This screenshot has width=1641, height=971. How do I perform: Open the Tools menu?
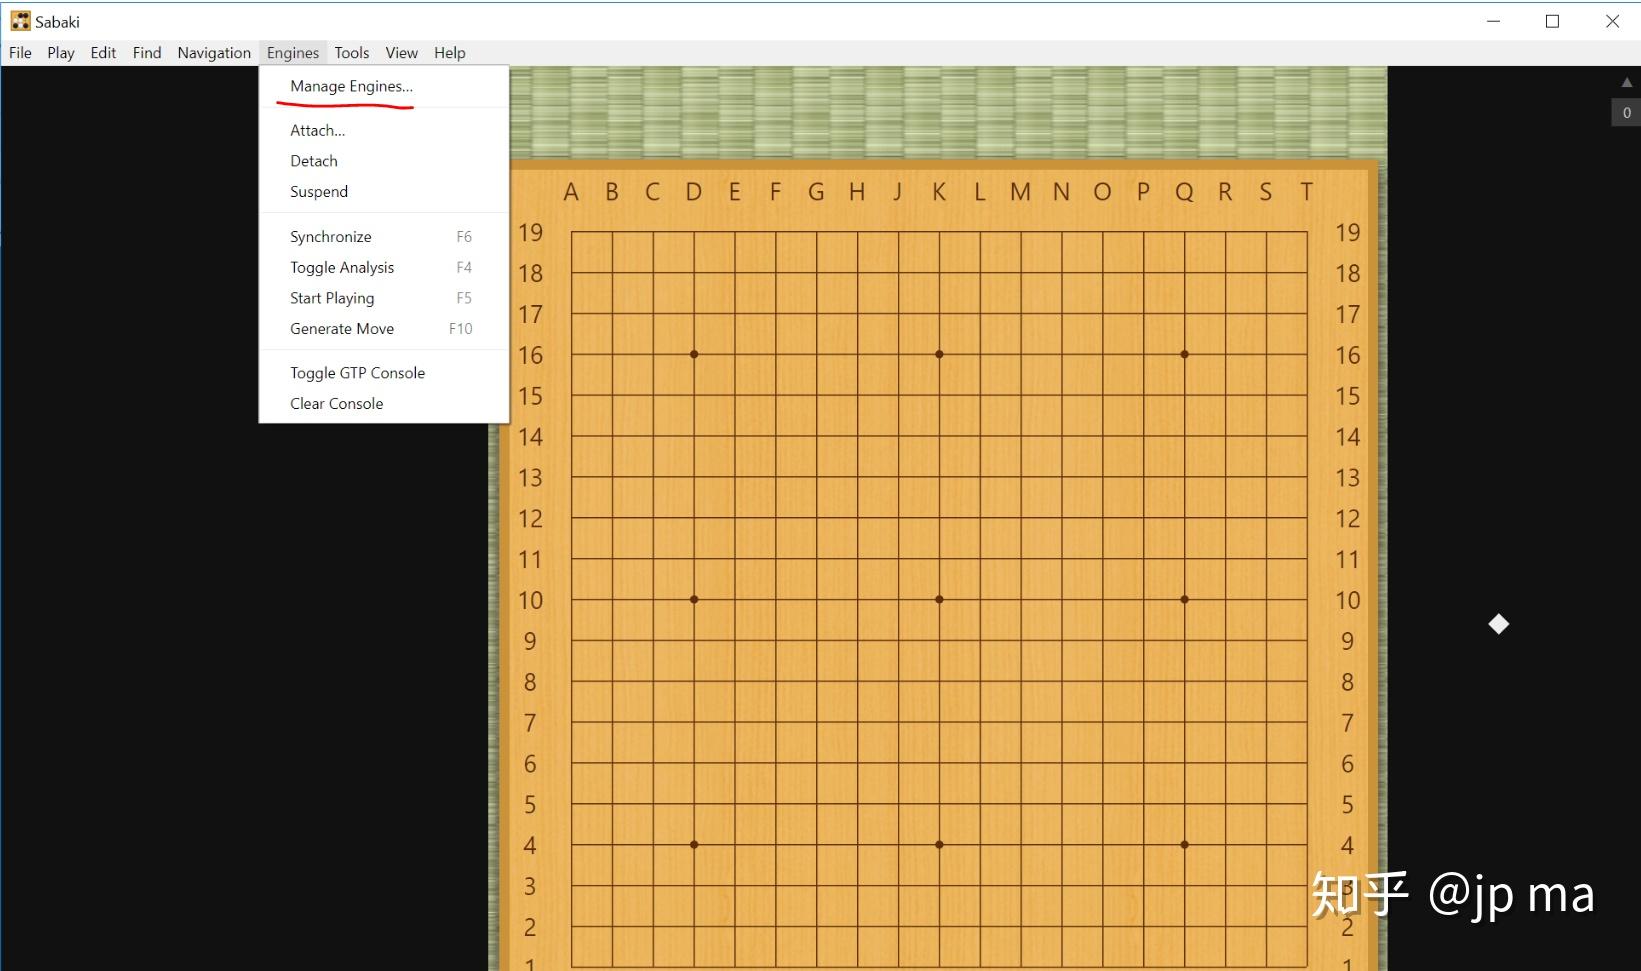coord(351,52)
